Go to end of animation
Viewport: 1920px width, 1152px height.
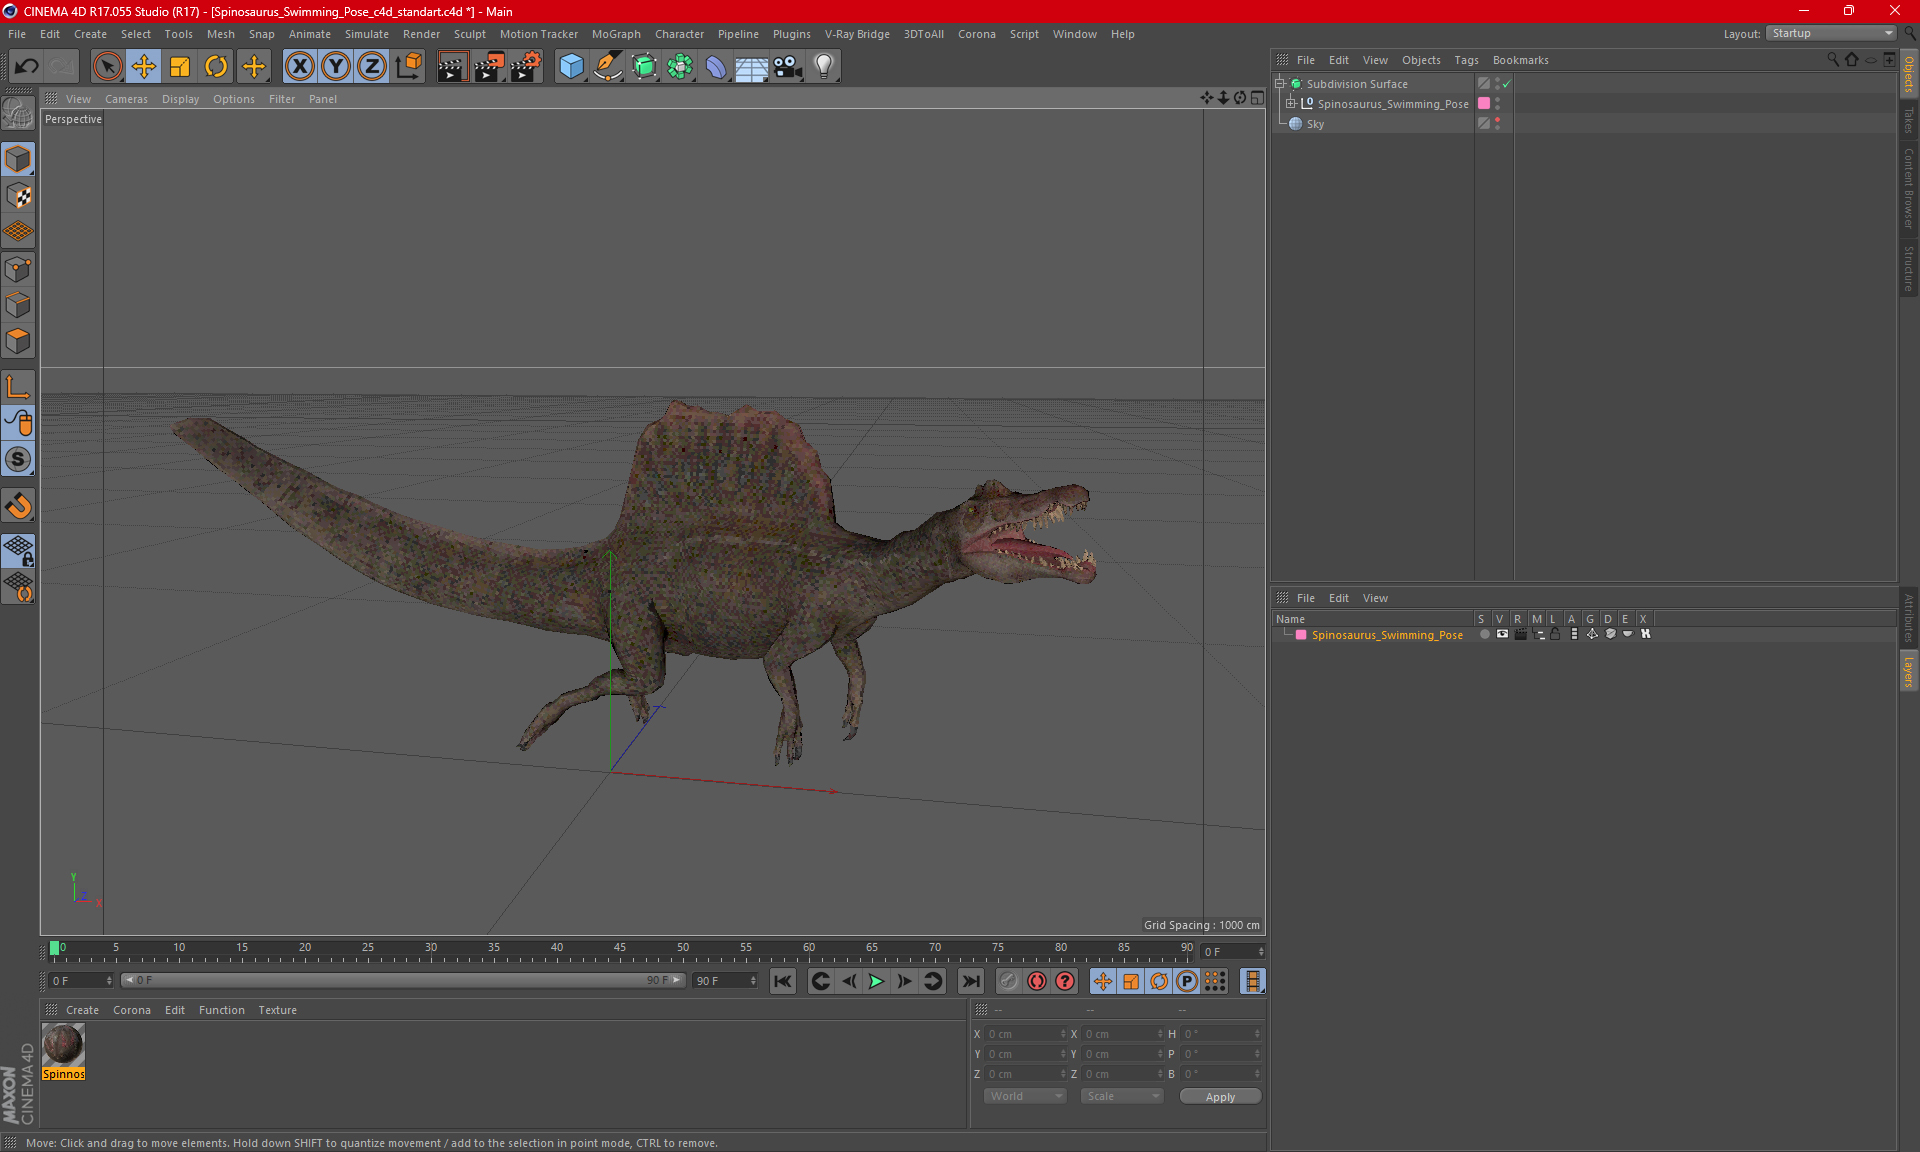coord(970,981)
